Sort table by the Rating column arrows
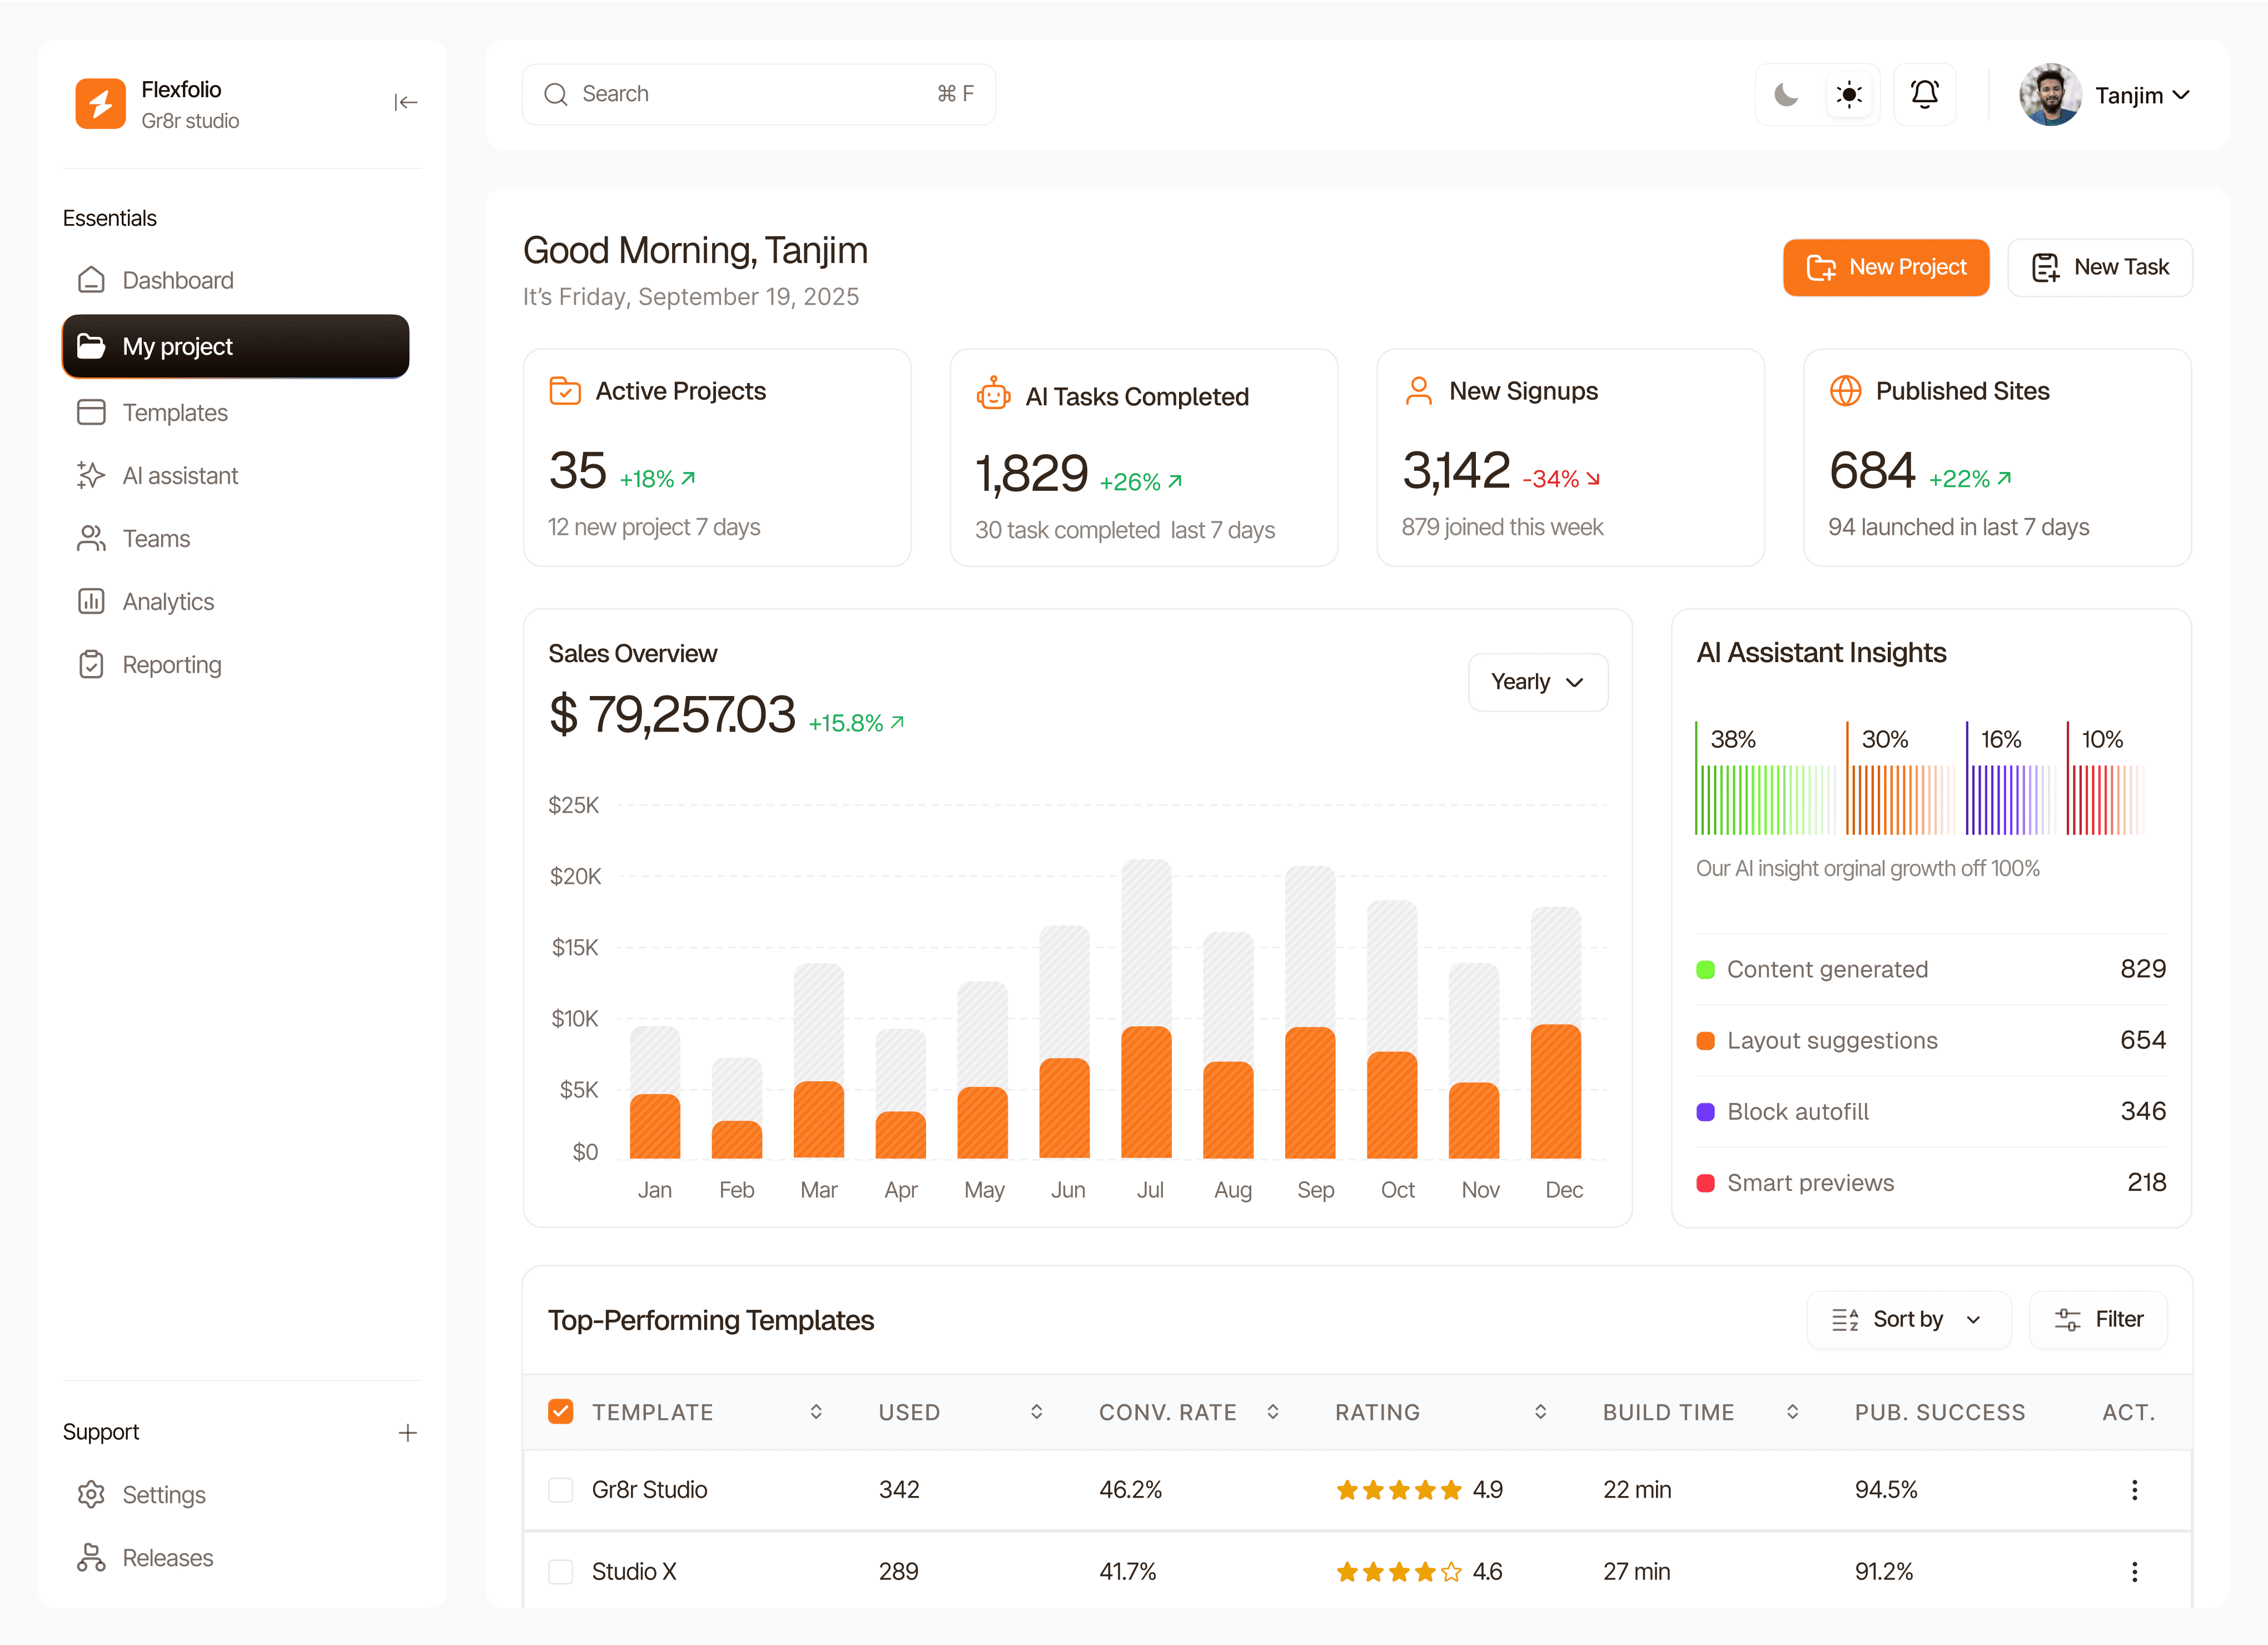Screen dimensions: 2268x1645 (x=1540, y=1412)
